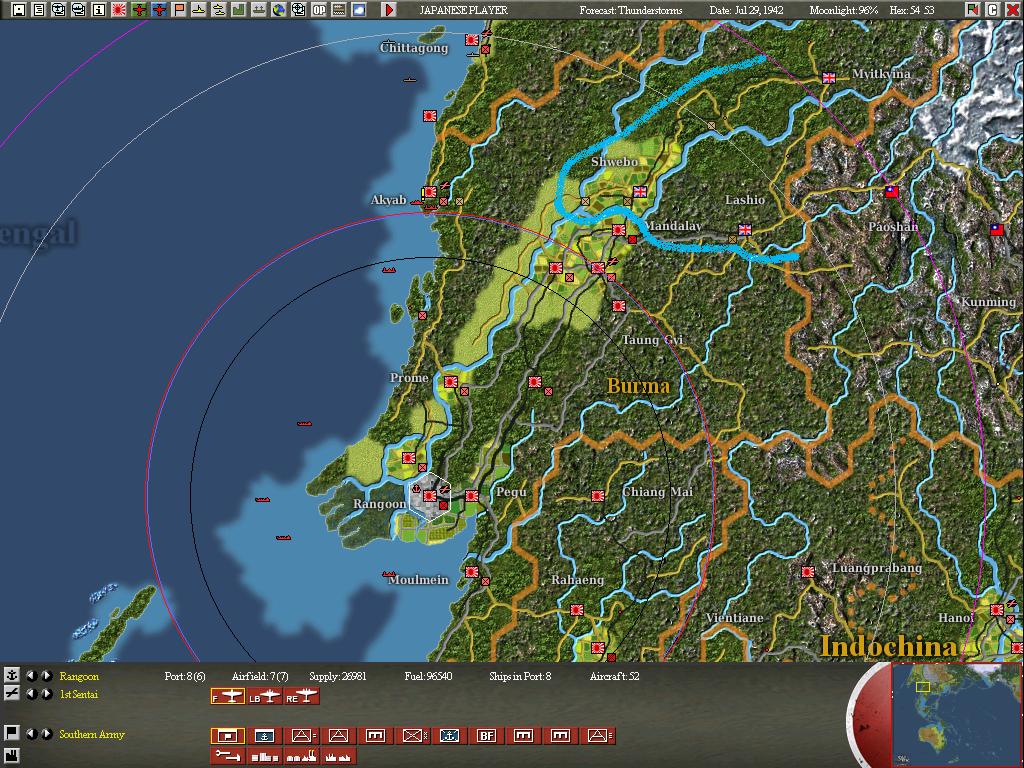Click the red arrow end turn button
This screenshot has width=1024, height=768.
coord(389,10)
